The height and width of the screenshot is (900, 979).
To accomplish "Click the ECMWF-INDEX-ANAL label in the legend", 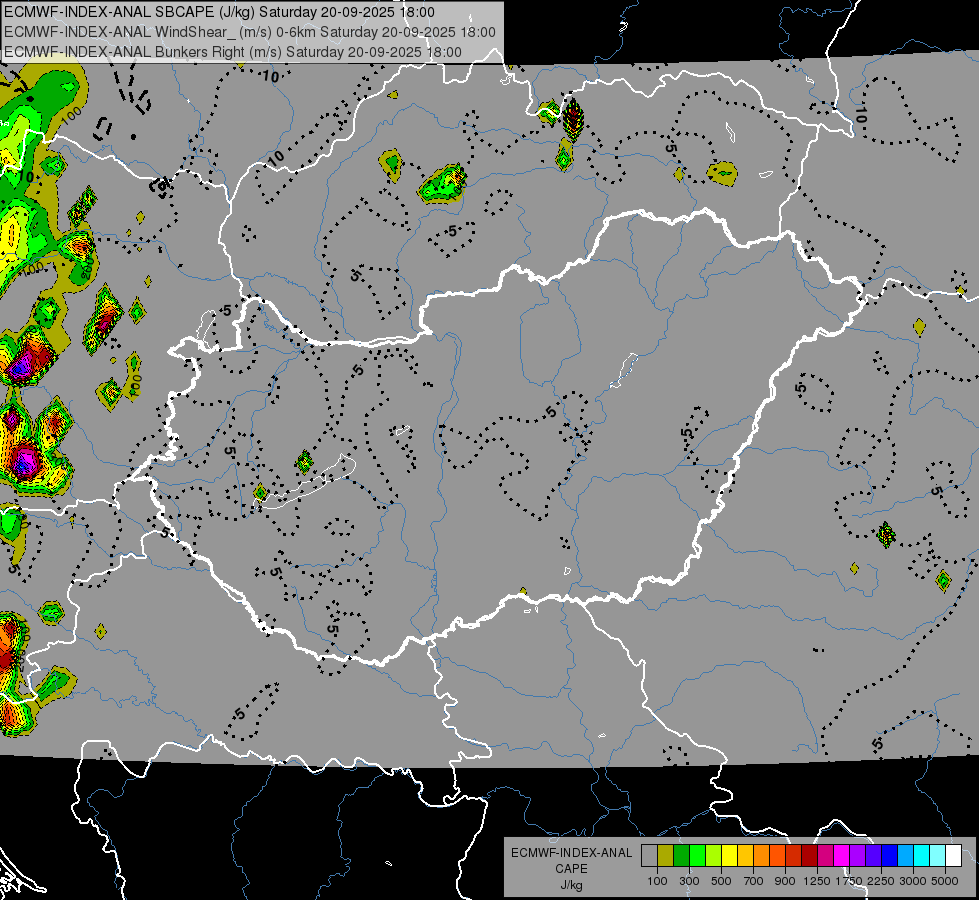I will coord(571,853).
